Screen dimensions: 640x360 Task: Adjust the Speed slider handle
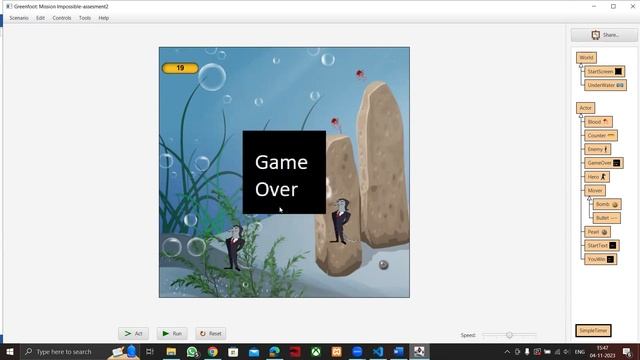(509, 335)
